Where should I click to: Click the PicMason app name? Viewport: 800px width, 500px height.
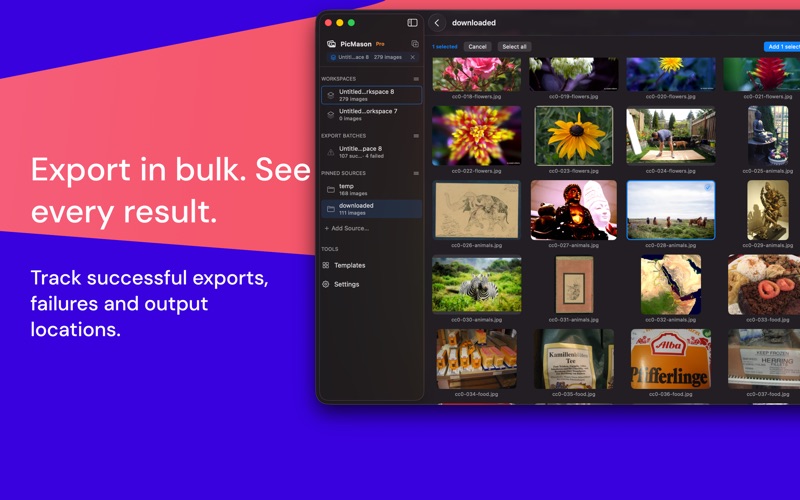point(356,44)
